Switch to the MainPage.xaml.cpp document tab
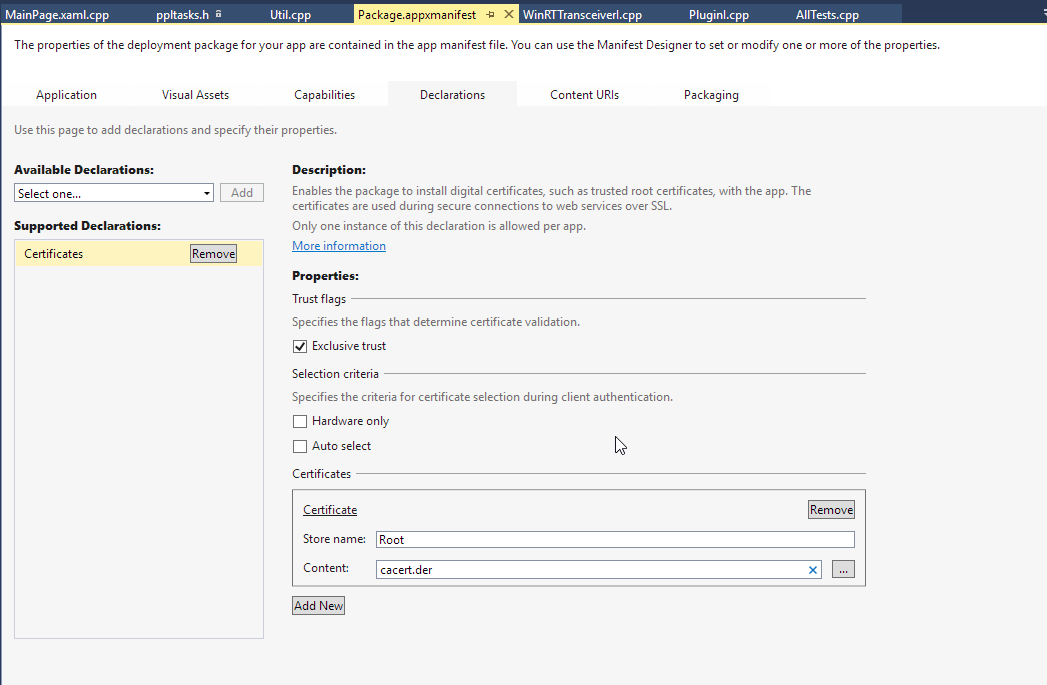This screenshot has height=685, width=1047. (x=57, y=15)
